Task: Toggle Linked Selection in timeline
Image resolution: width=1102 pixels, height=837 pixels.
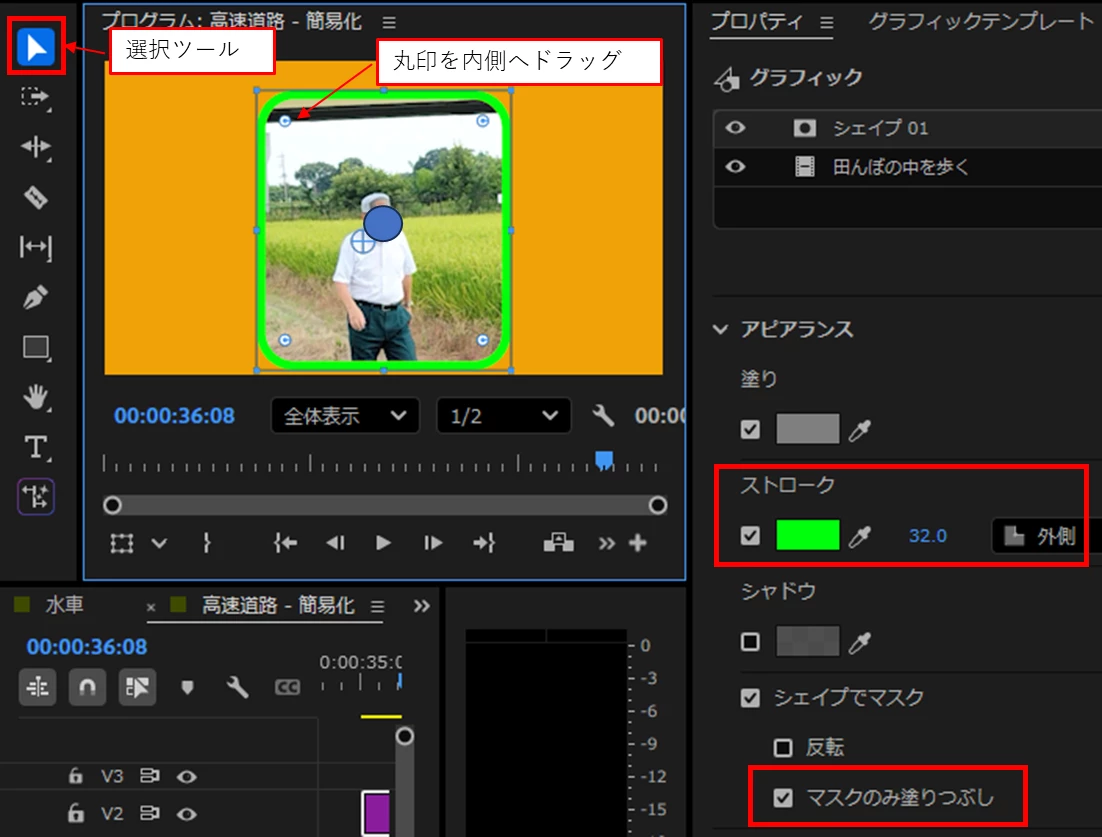Action: [137, 687]
